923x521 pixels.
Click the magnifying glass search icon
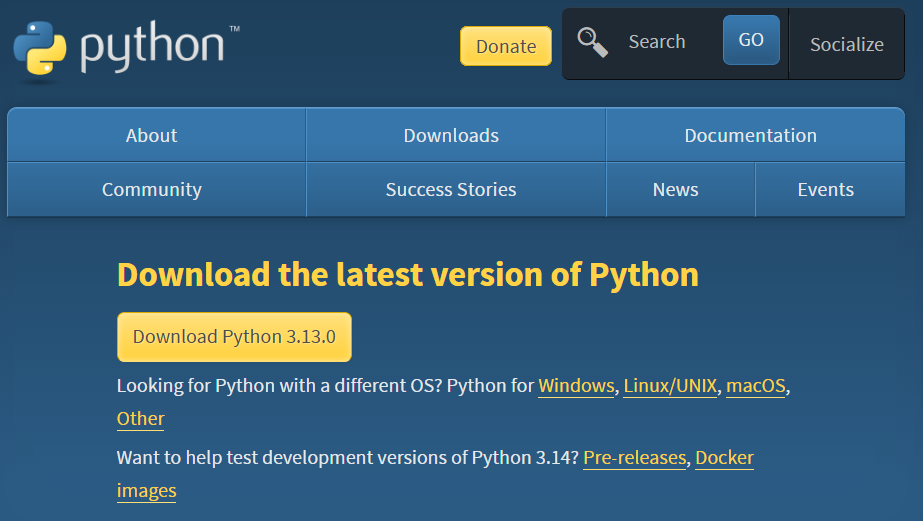click(593, 42)
